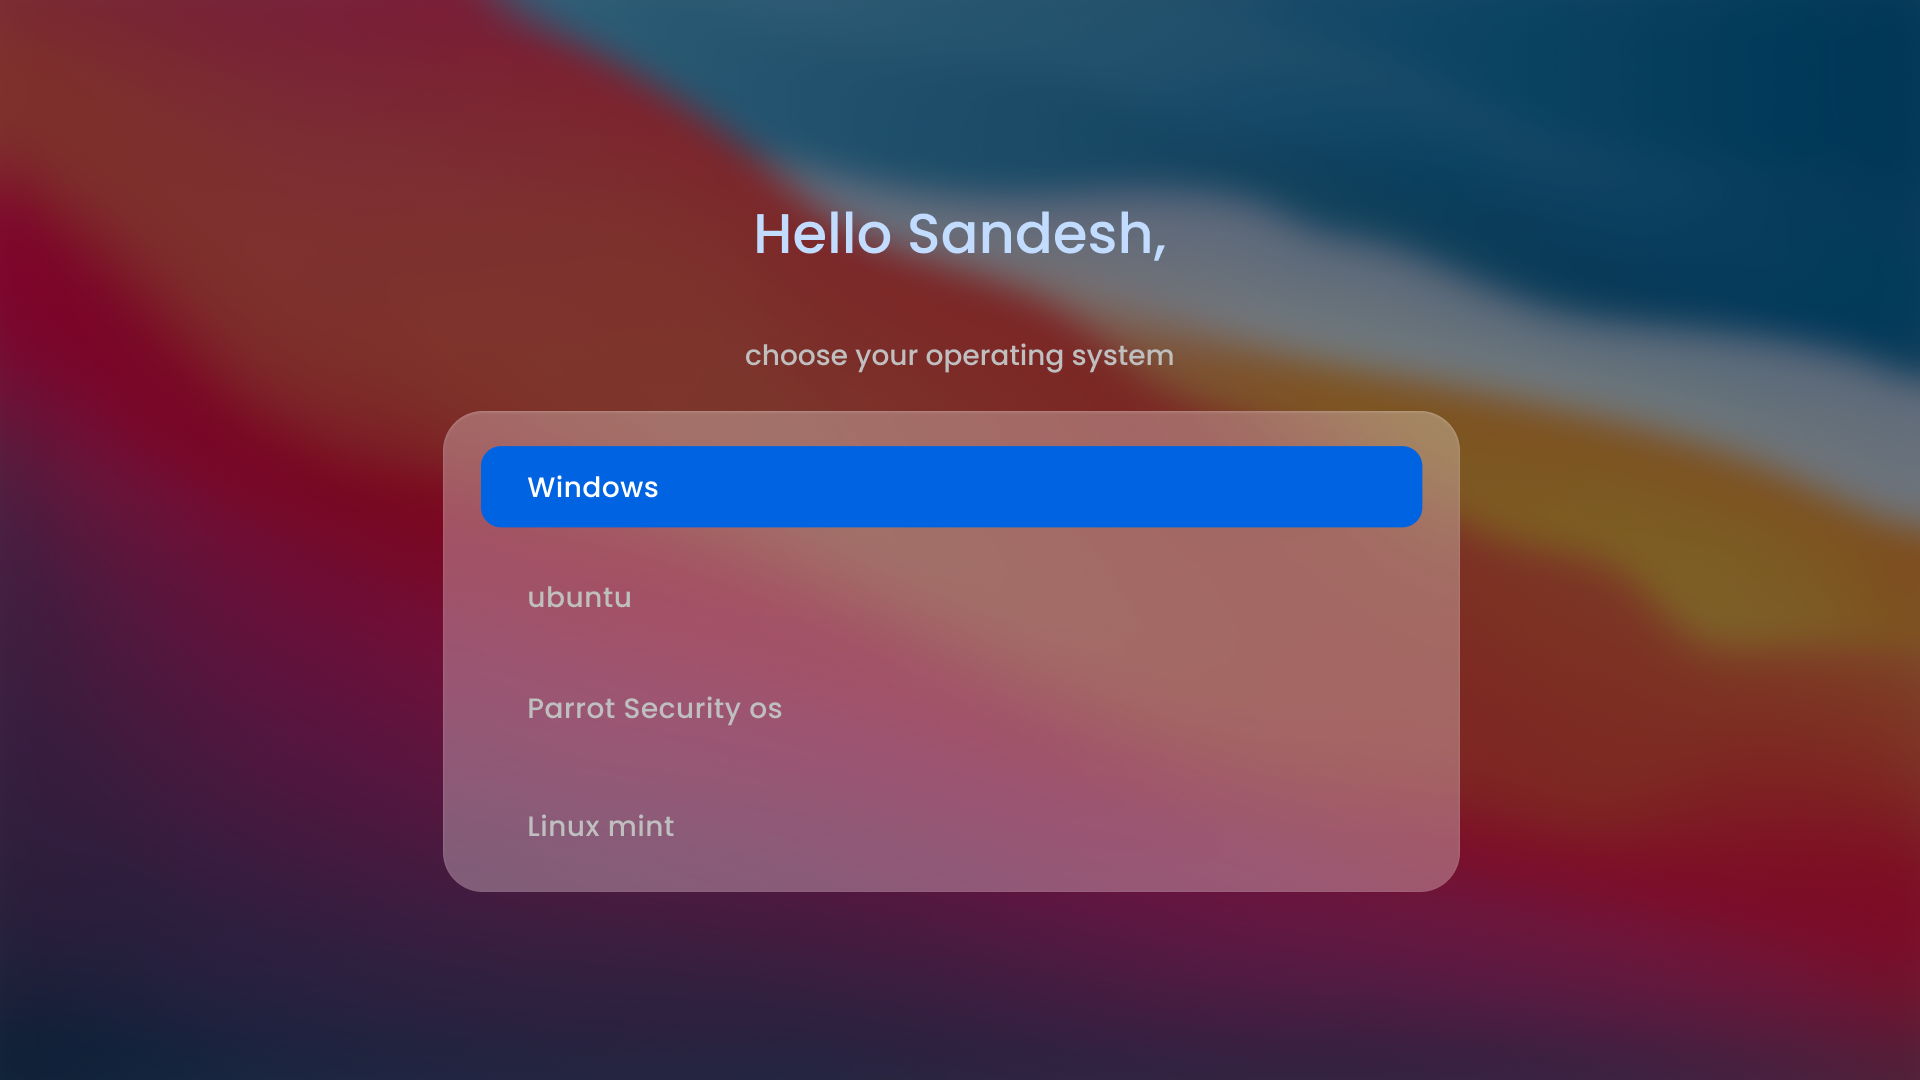Screen dimensions: 1920x1080
Task: Click the word Sandesh in the greeting
Action: (x=1037, y=234)
